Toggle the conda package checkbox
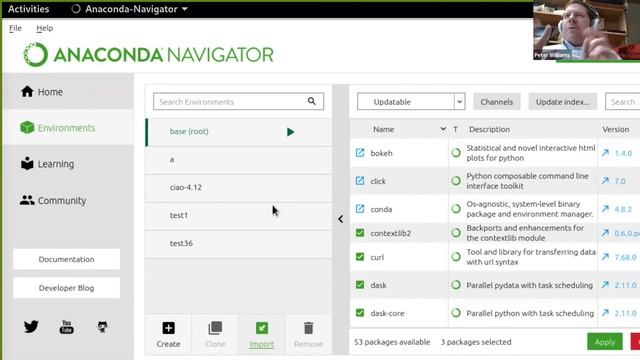The width and height of the screenshot is (640, 360). click(x=360, y=209)
